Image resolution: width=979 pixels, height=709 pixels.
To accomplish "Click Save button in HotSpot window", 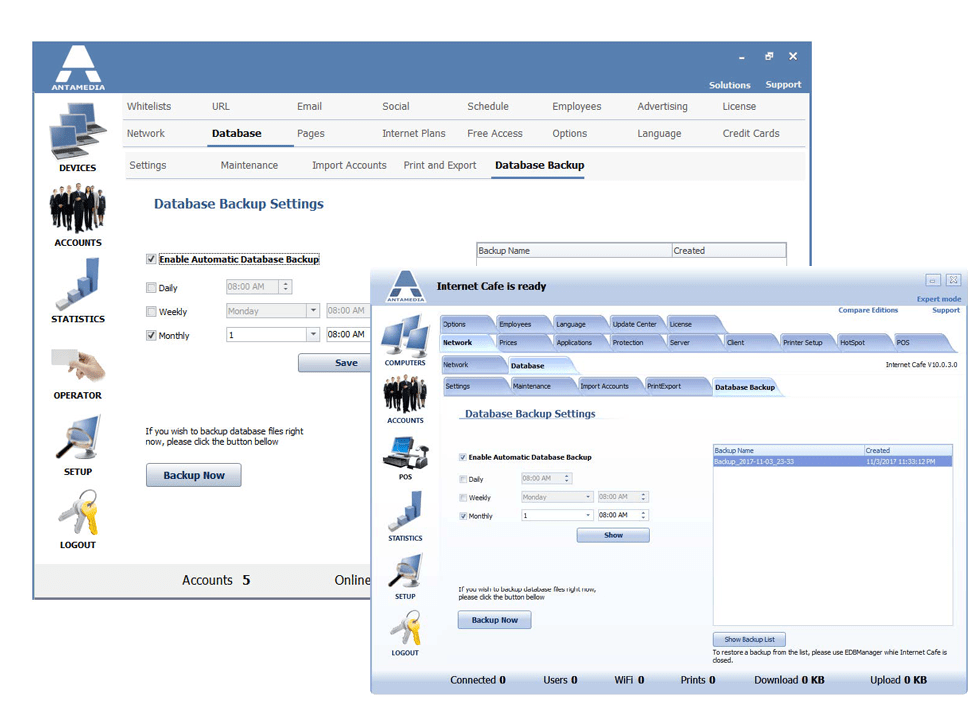I will coord(336,363).
